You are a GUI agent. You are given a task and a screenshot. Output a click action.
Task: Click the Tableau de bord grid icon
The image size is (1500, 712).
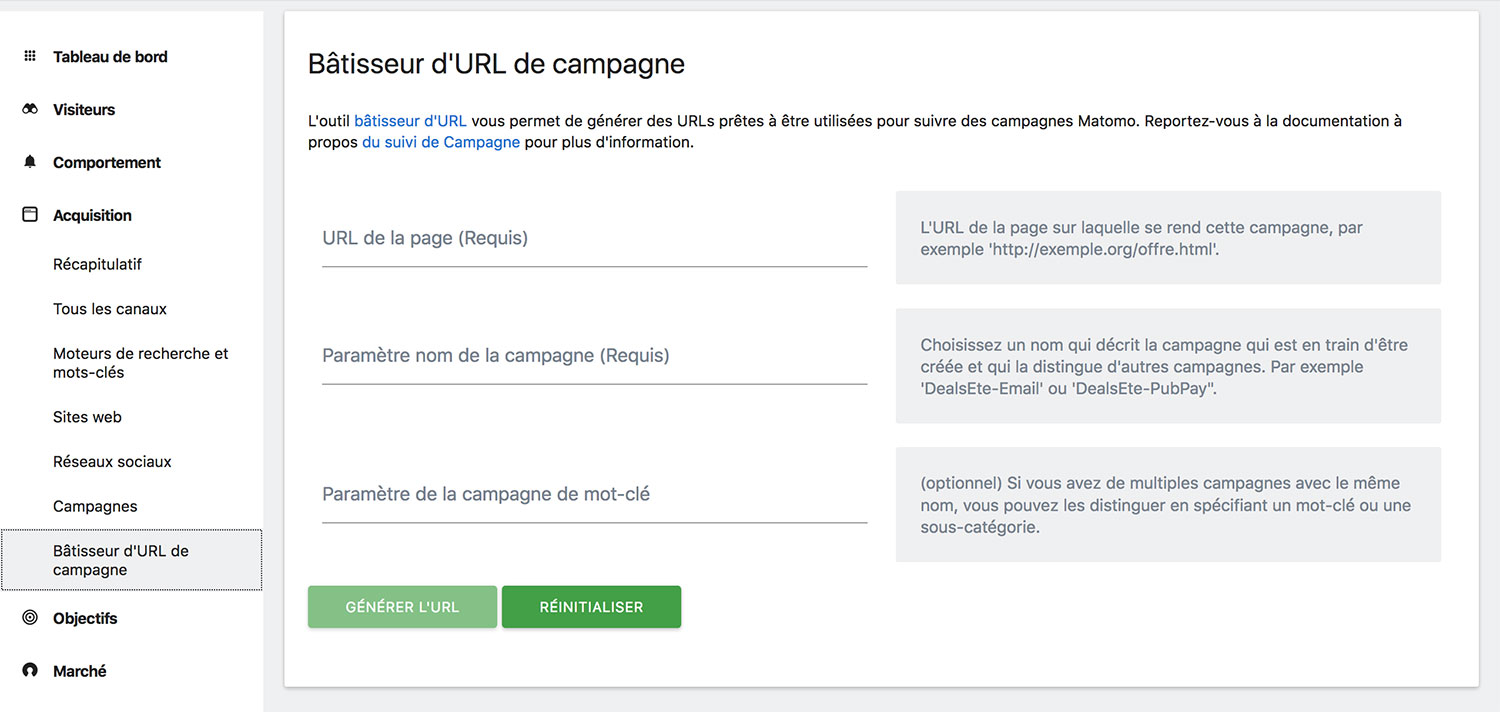(x=30, y=57)
